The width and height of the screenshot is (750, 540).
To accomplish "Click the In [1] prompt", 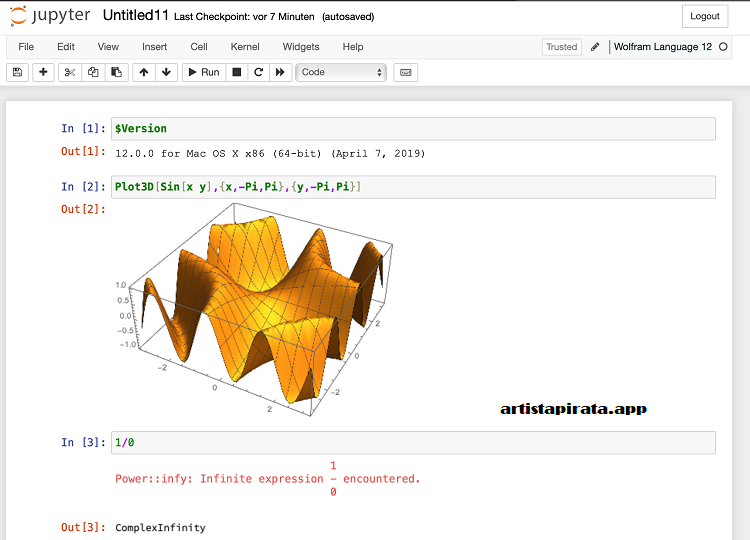I will [83, 128].
